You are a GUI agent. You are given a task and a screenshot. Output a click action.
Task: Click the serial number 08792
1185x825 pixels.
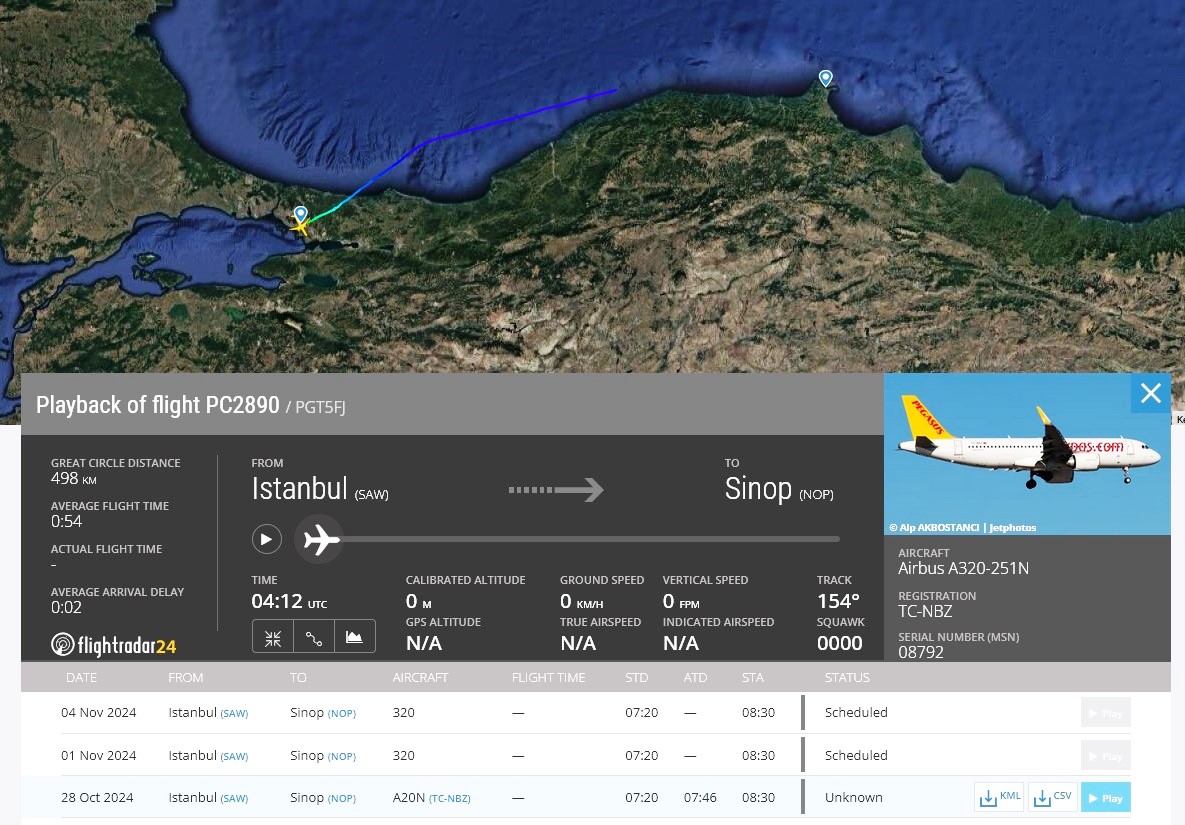pos(920,652)
